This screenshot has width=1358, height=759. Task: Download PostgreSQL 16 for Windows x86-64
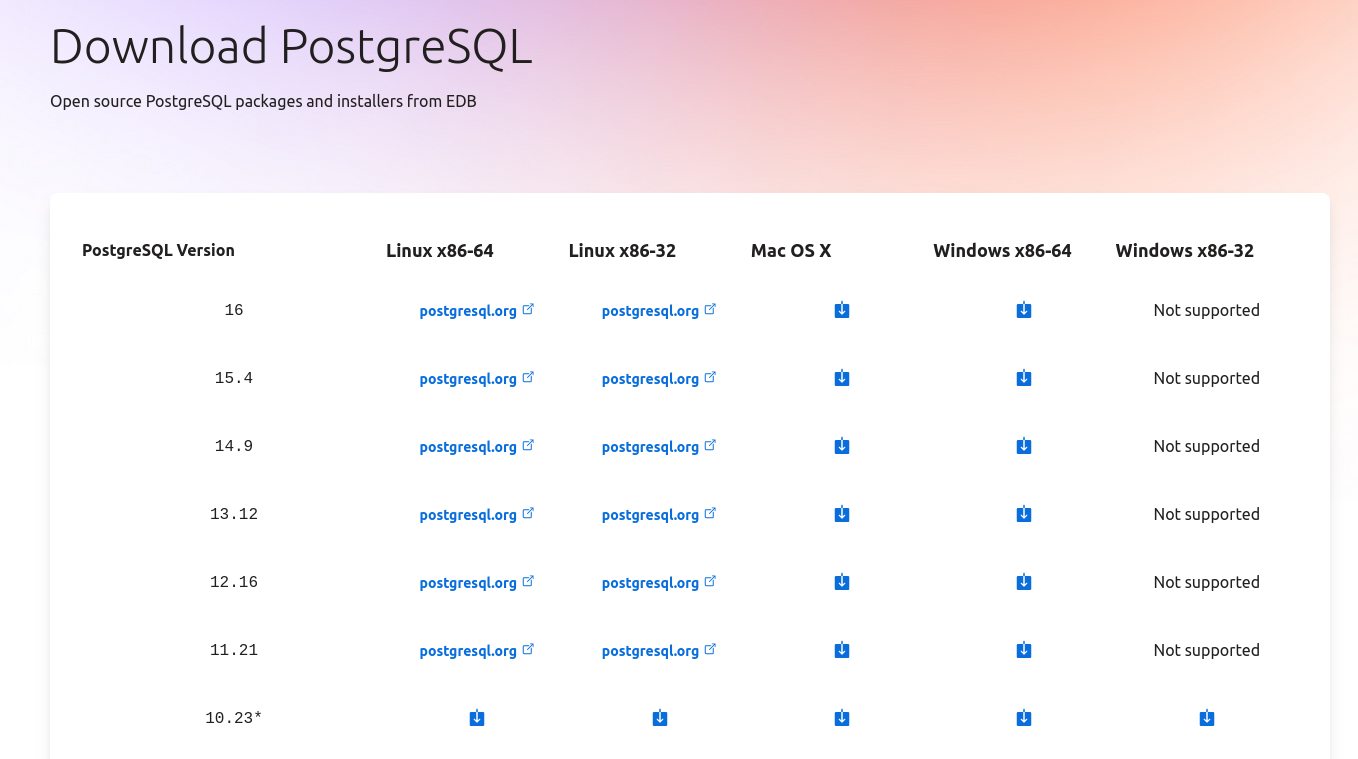click(1024, 310)
